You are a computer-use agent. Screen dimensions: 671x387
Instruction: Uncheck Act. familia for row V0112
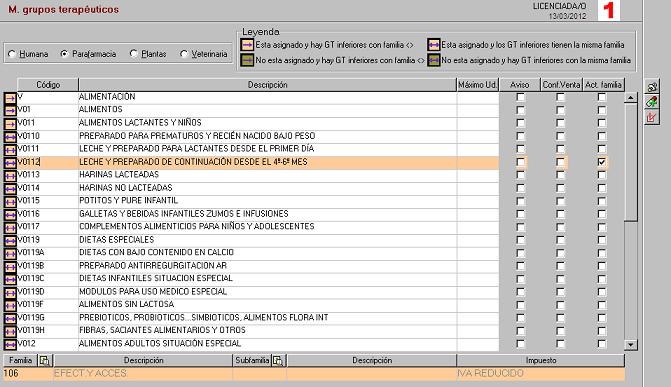coord(602,162)
